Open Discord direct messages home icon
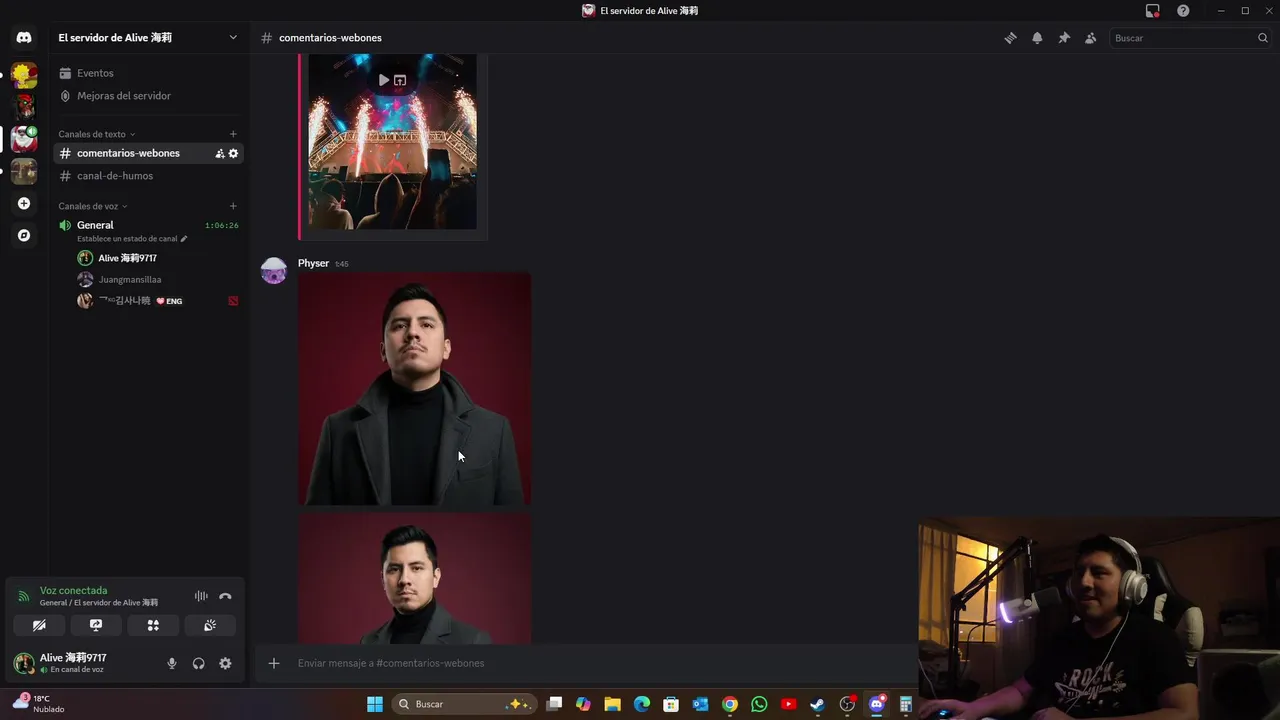 24,38
